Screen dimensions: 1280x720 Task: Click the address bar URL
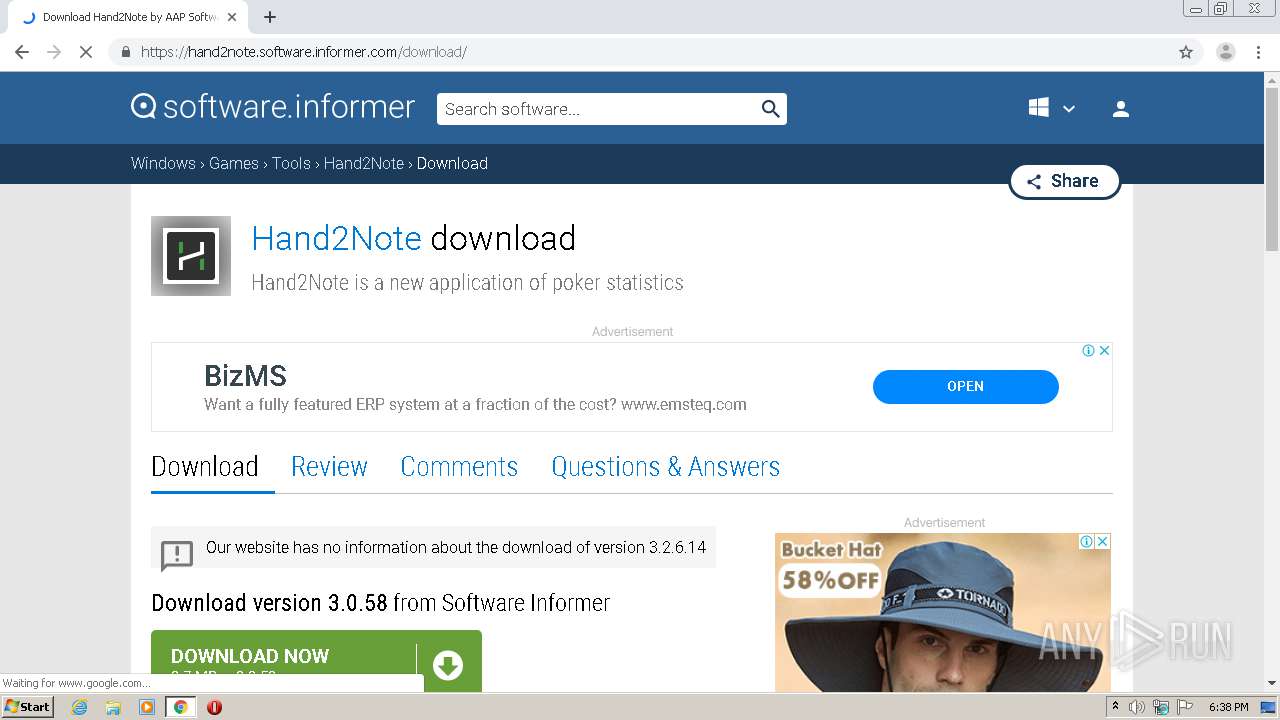coord(304,52)
